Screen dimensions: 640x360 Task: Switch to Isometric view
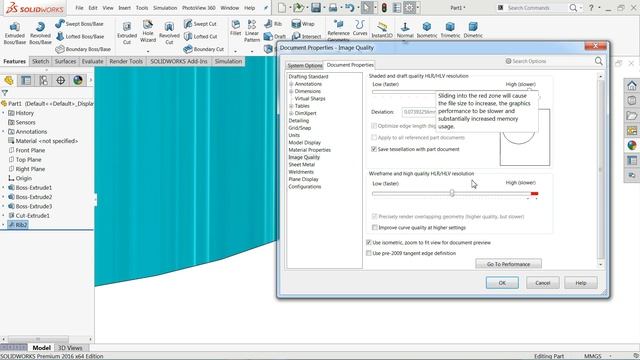tap(427, 30)
